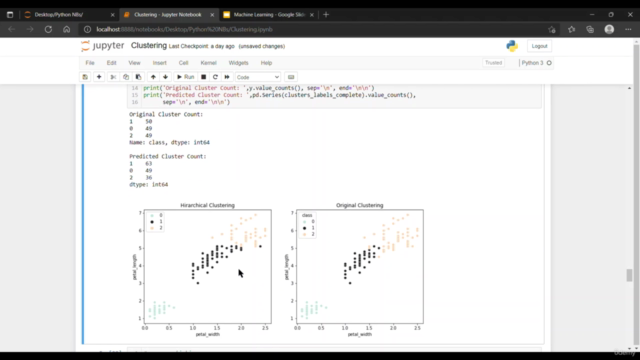Close the Clustering Jupyter Notebook tab
Image resolution: width=640 pixels, height=360 pixels.
point(212,15)
